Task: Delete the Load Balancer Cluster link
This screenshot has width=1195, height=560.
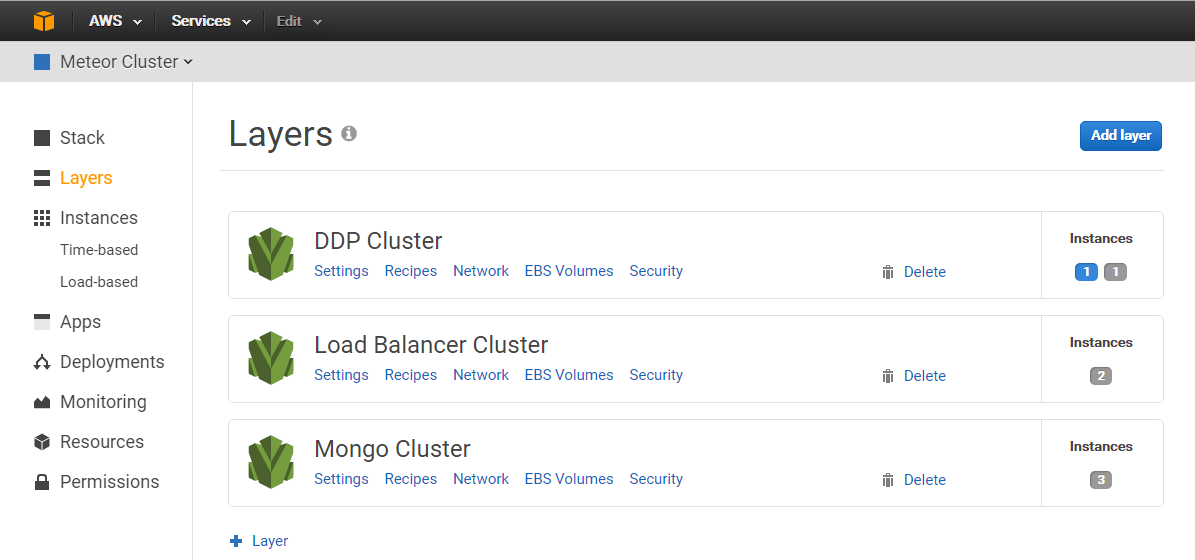Action: pyautogui.click(x=924, y=376)
